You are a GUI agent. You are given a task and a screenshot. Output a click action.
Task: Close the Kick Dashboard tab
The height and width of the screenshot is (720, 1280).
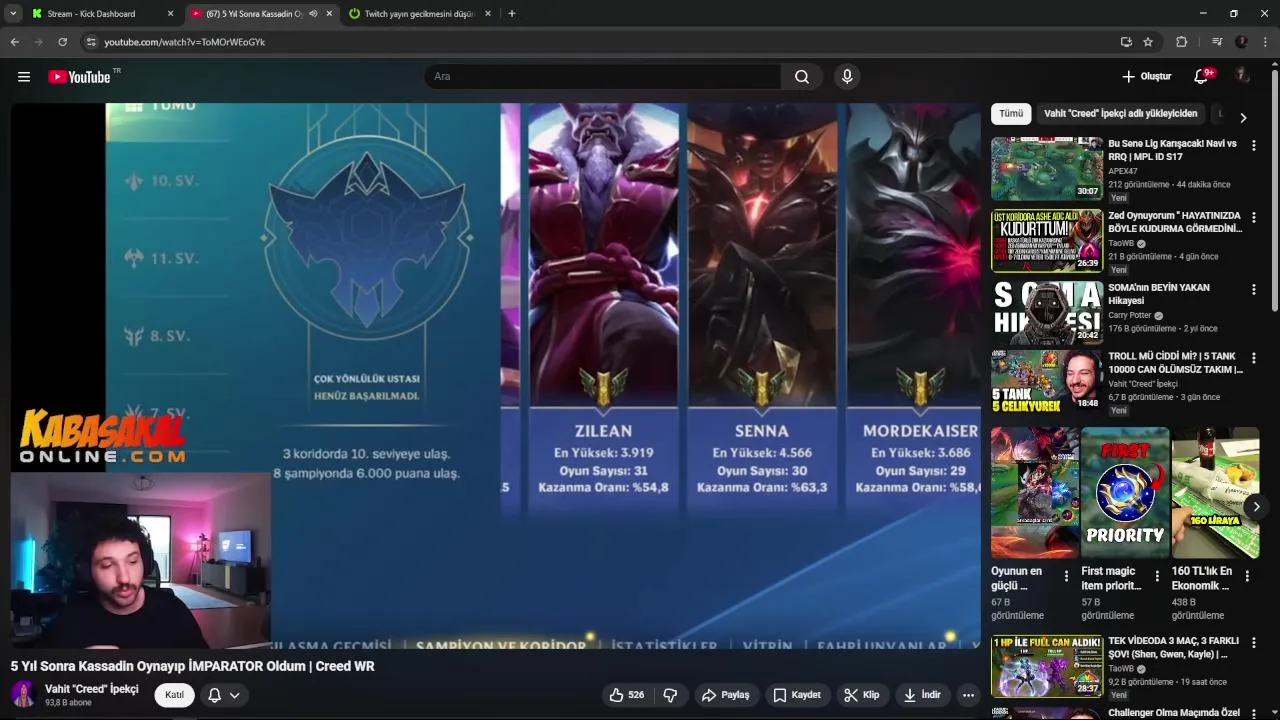(x=170, y=14)
